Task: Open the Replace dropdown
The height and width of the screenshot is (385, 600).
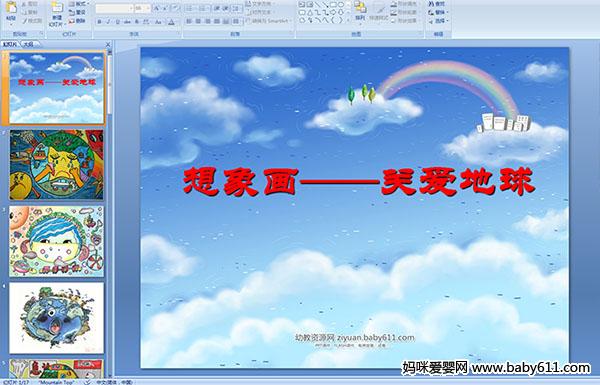Action: click(x=438, y=12)
